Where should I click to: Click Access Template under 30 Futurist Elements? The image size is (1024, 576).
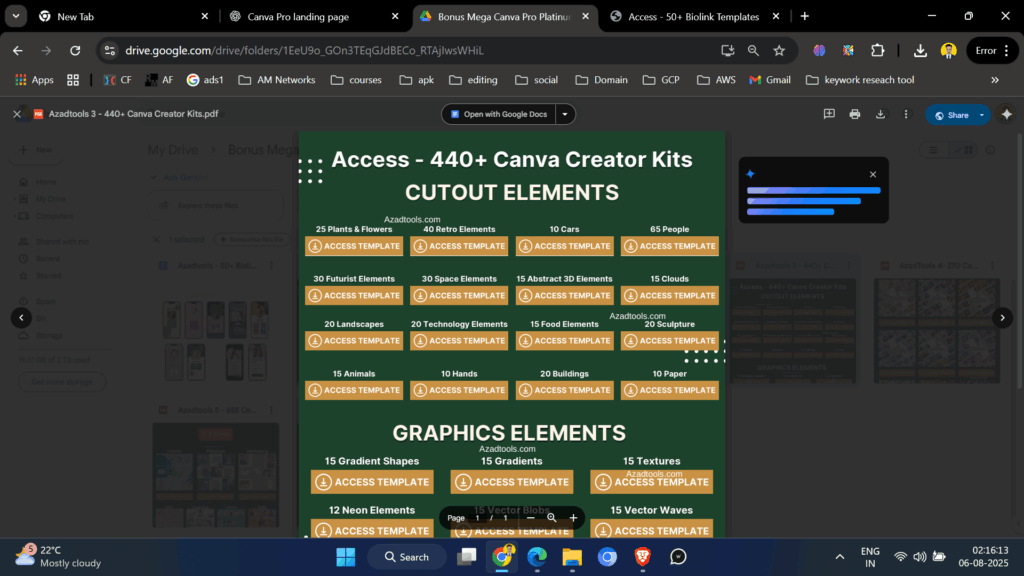tap(354, 295)
